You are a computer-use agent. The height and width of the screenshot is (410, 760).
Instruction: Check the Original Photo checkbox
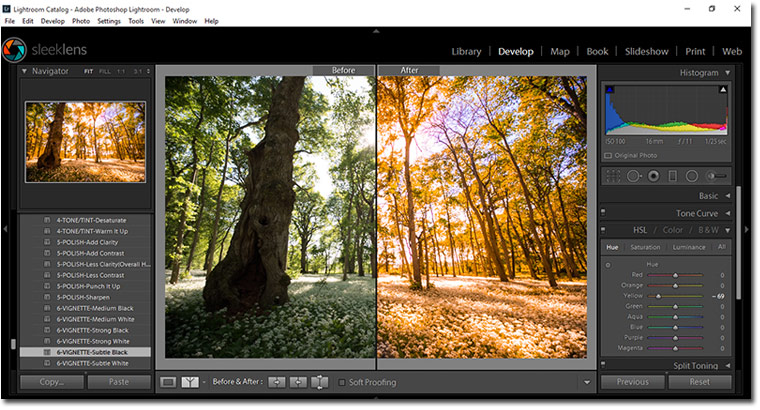click(608, 156)
